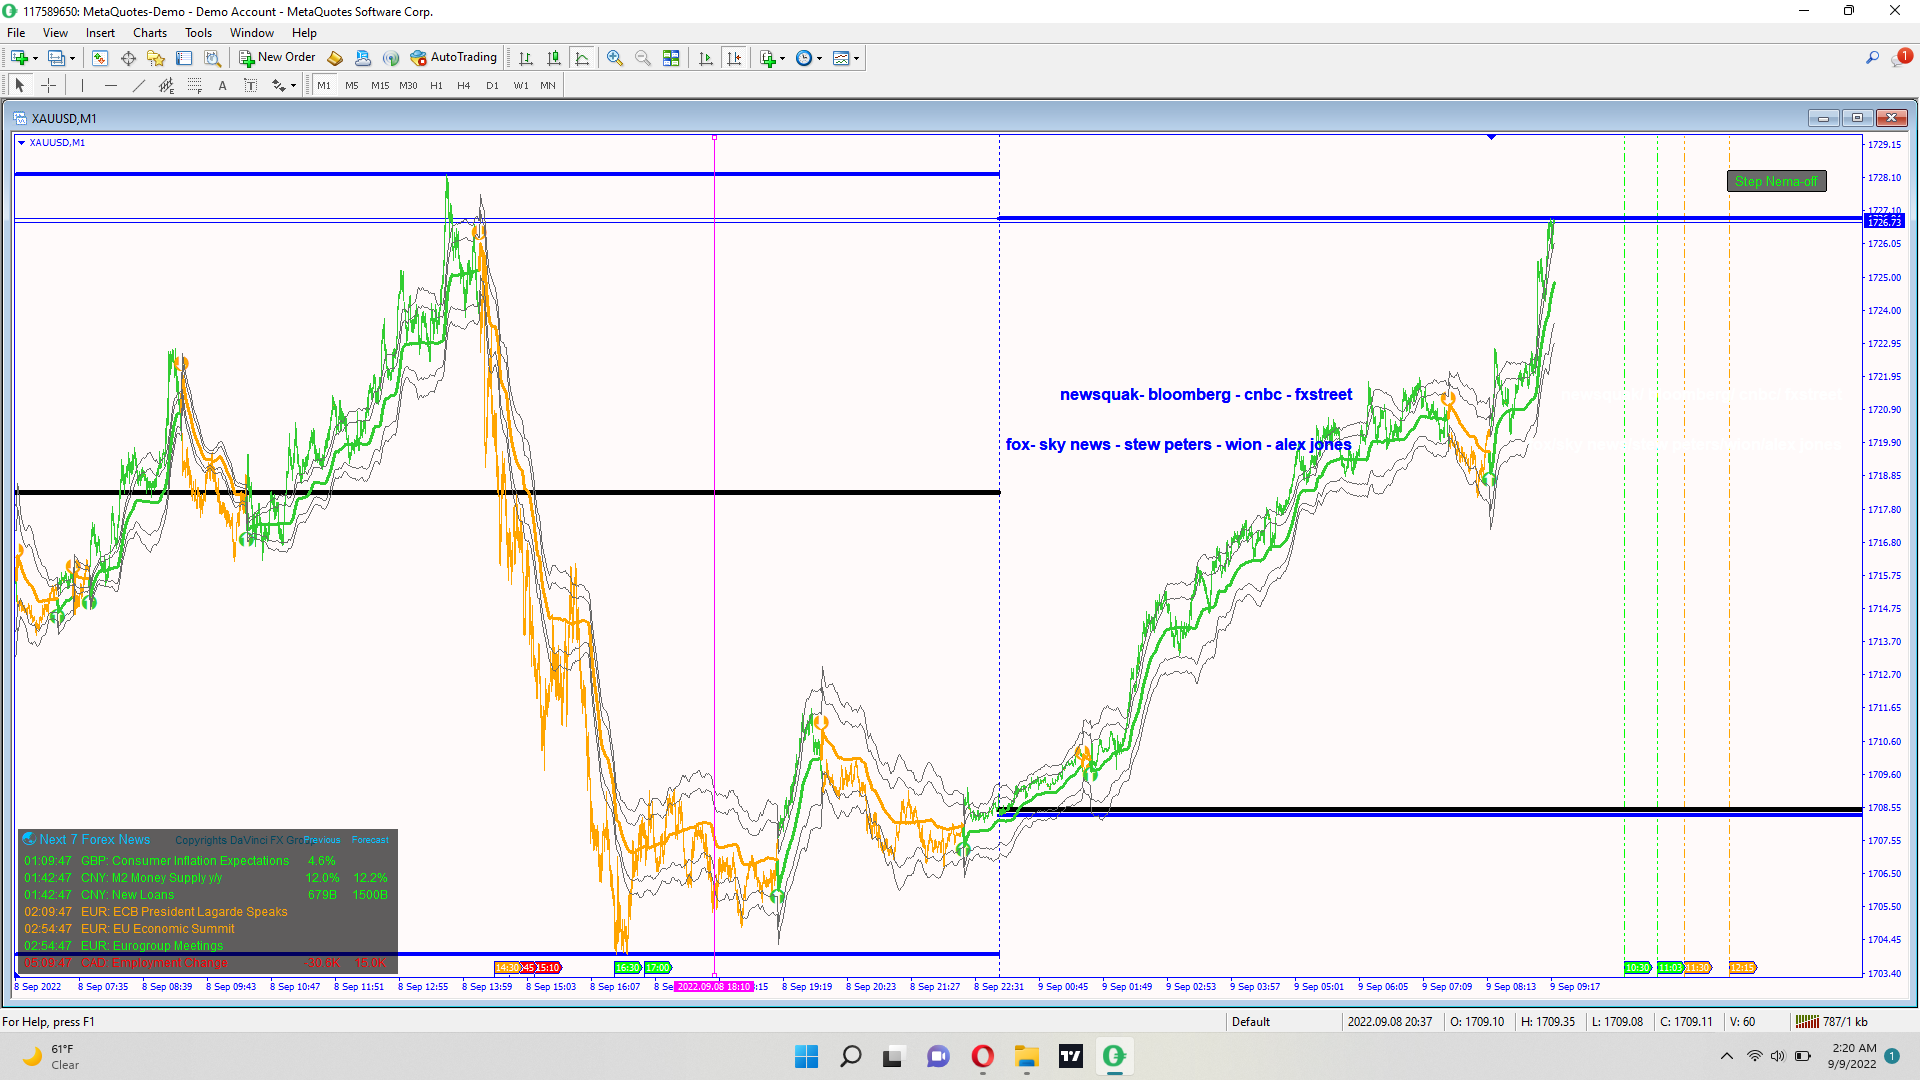Open TradingView from the Windows taskbar
This screenshot has width=1920, height=1080.
1071,1056
